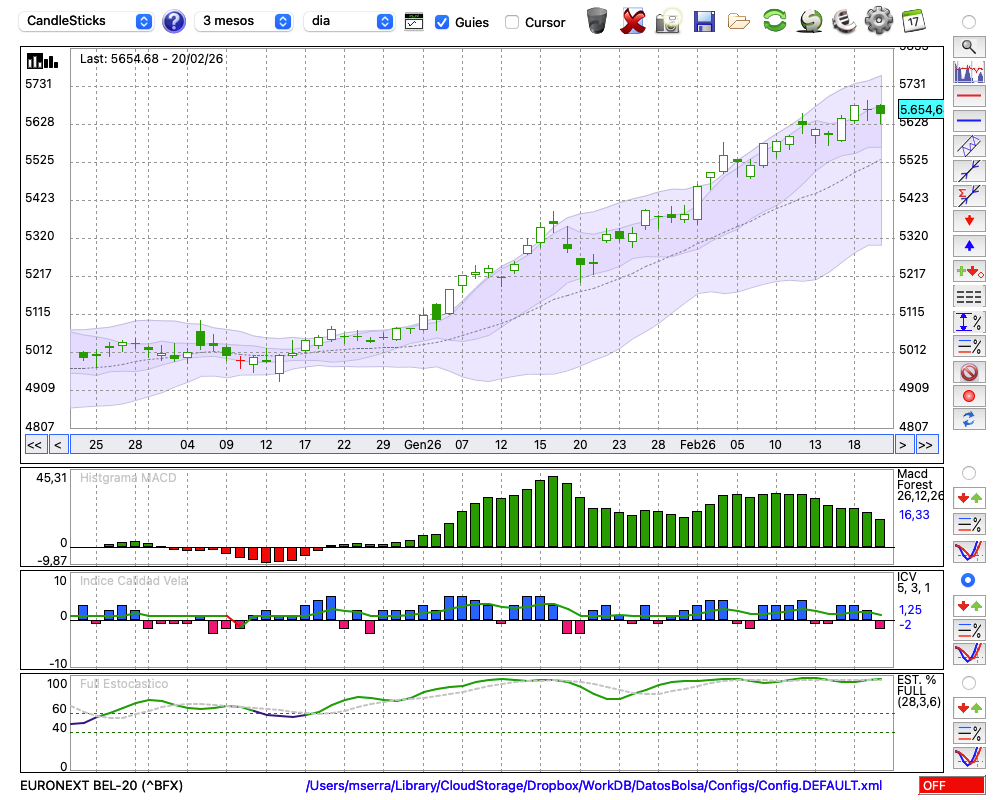The height and width of the screenshot is (800, 1000).
Task: Uncheck the Guies checkbox
Action: pyautogui.click(x=442, y=22)
